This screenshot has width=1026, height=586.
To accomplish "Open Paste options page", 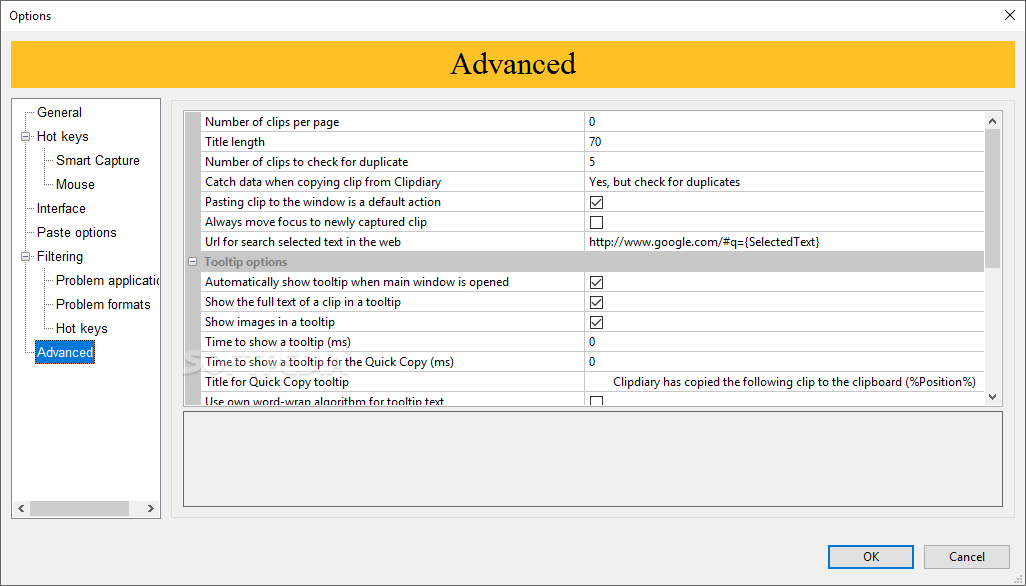I will point(77,232).
